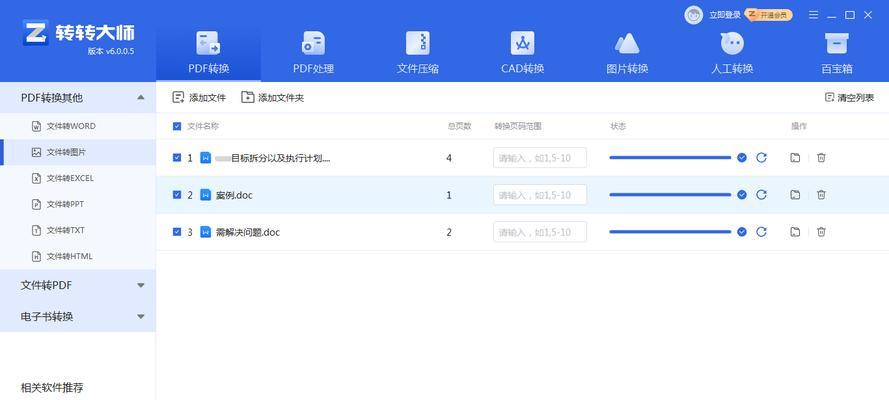Uncheck the checkbox for 案例.doc
Image resolution: width=889 pixels, height=400 pixels.
click(177, 195)
